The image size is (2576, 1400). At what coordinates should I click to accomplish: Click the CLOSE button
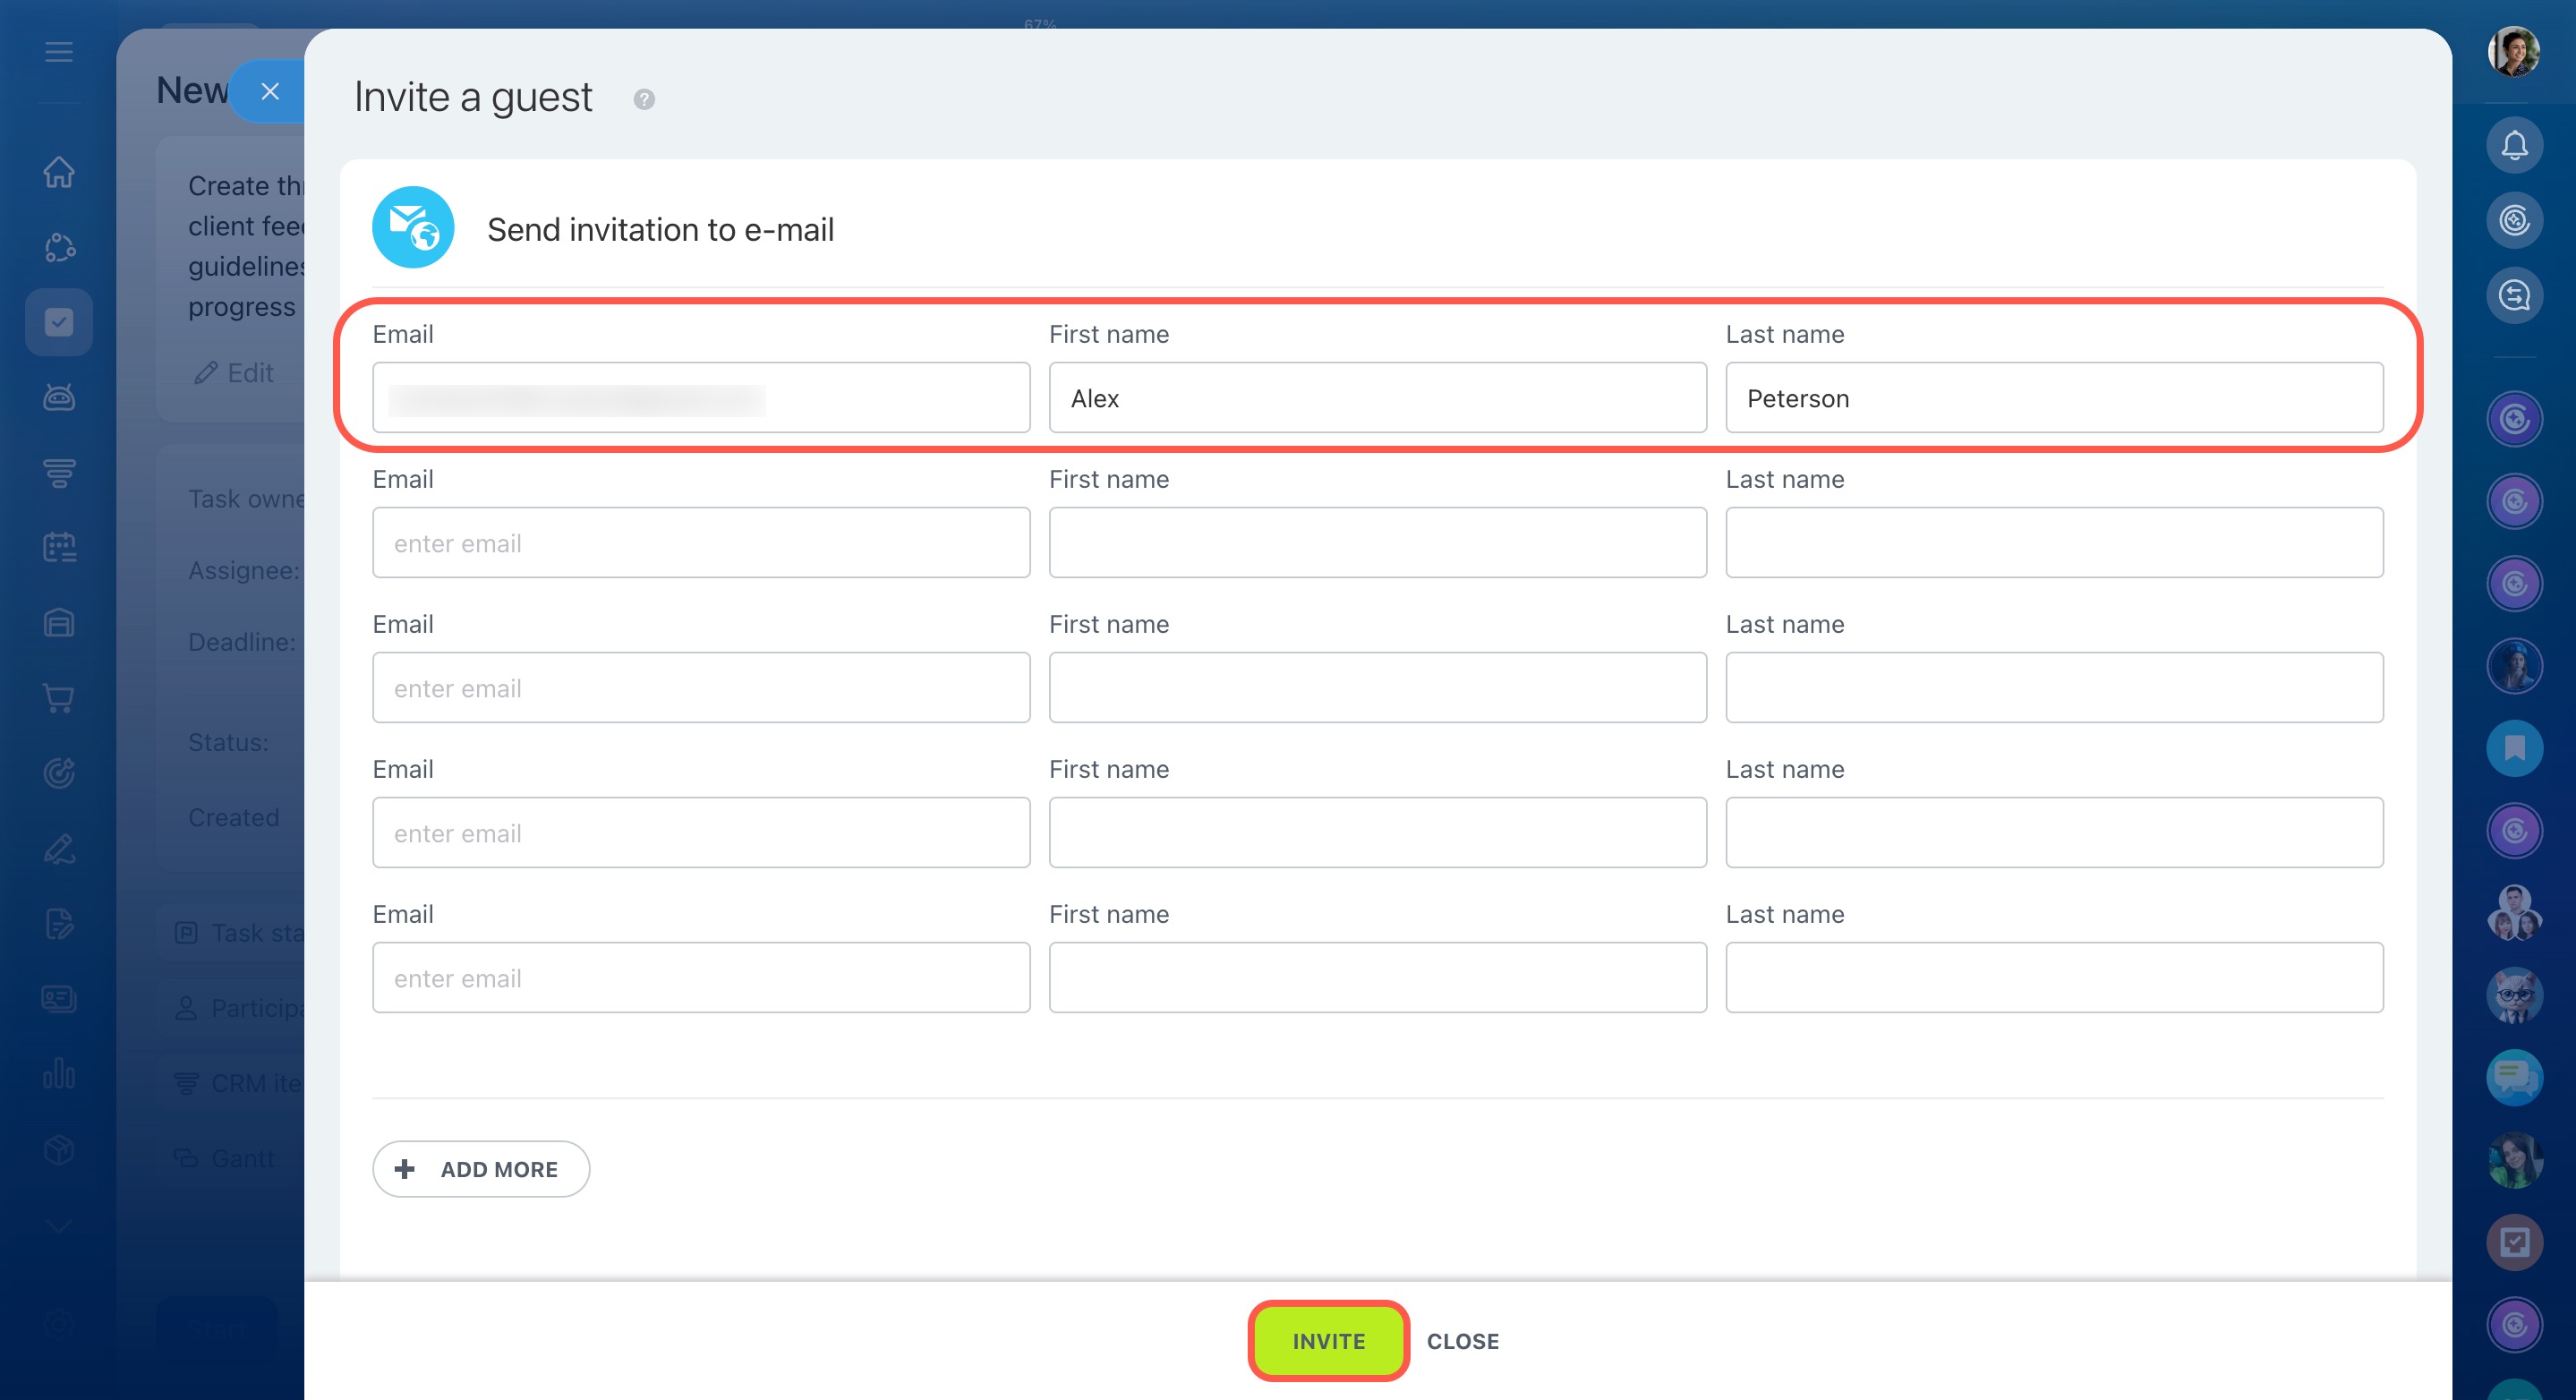pyautogui.click(x=1462, y=1341)
